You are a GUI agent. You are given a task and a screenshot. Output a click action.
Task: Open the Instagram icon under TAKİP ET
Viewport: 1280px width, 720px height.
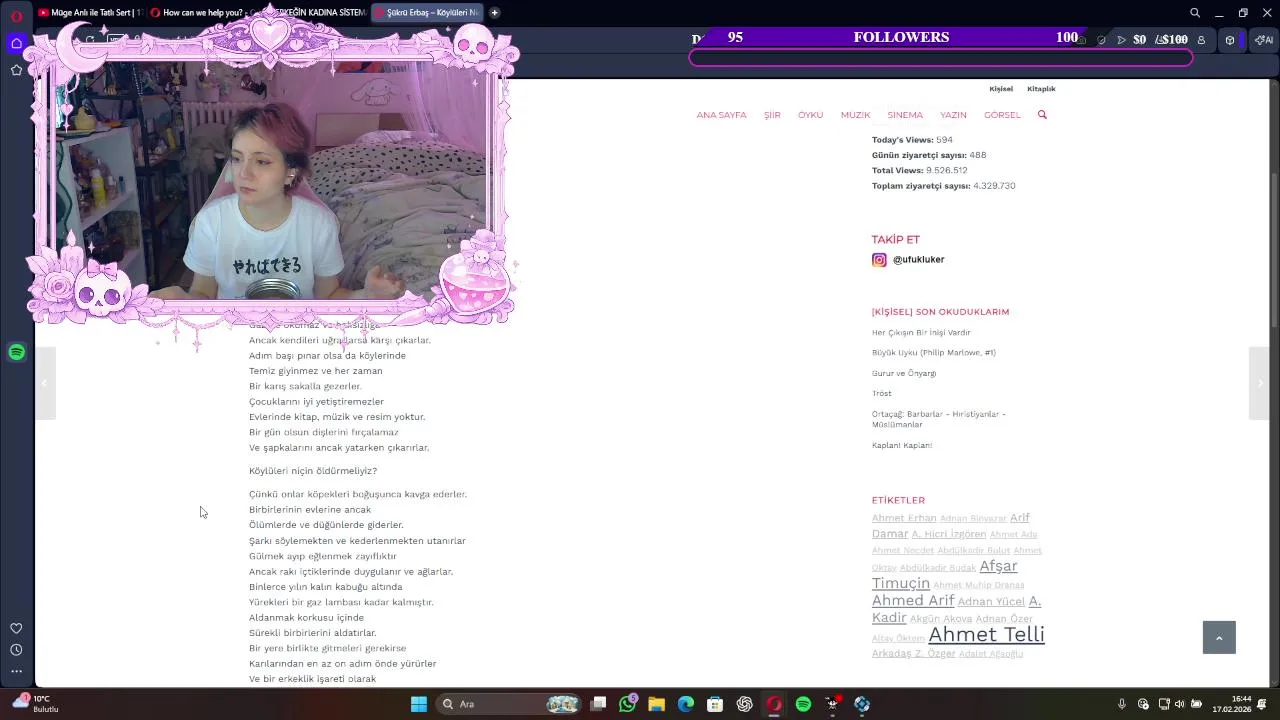pos(879,260)
